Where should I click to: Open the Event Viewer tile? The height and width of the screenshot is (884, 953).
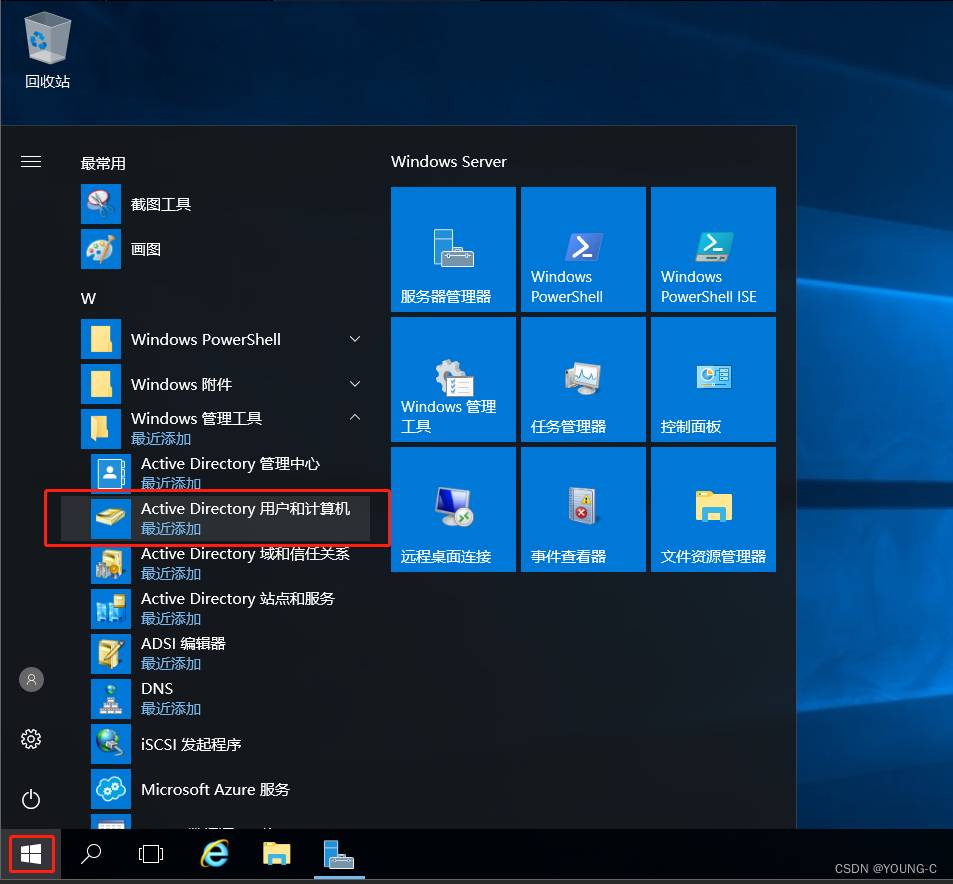[x=583, y=509]
